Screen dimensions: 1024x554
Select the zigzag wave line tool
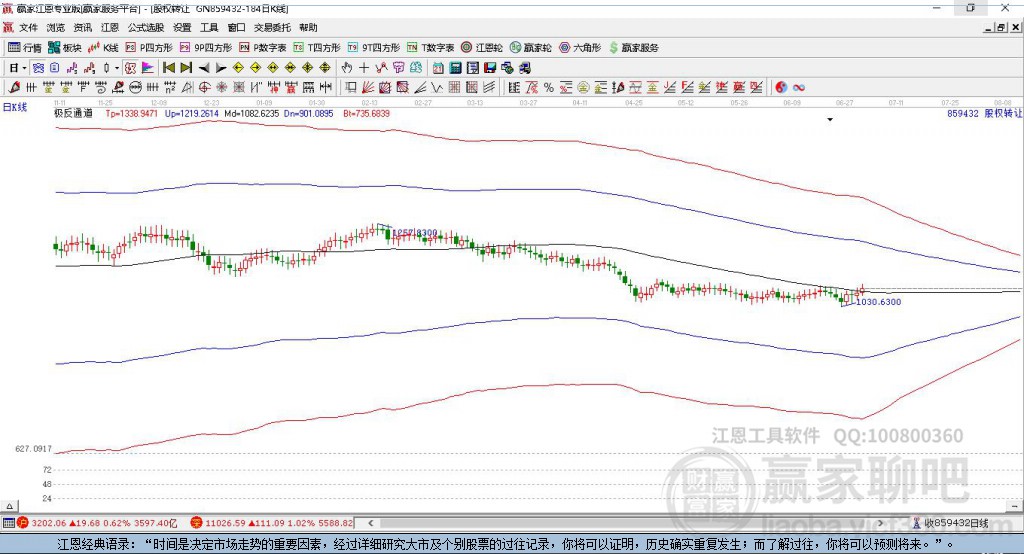(x=436, y=88)
